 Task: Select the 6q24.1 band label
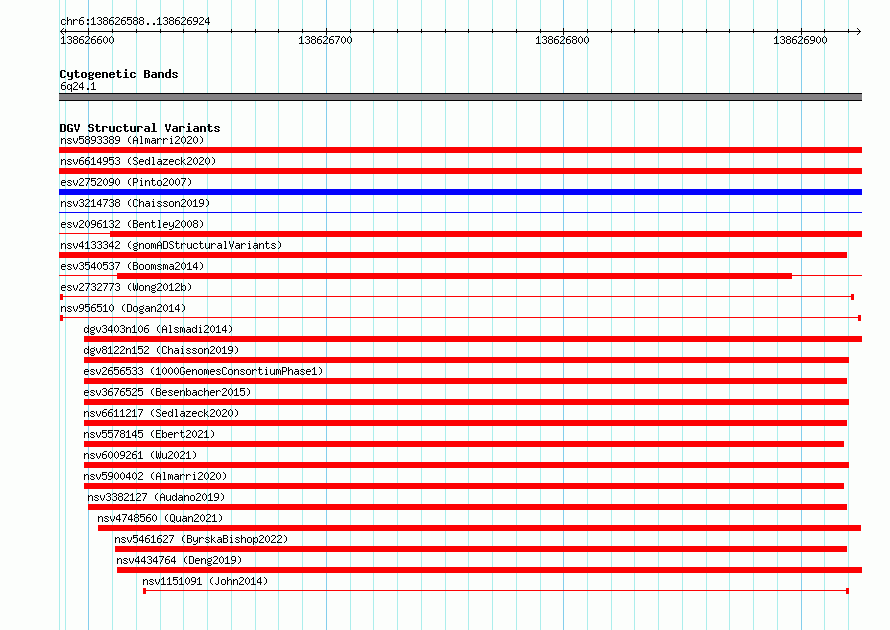point(78,86)
